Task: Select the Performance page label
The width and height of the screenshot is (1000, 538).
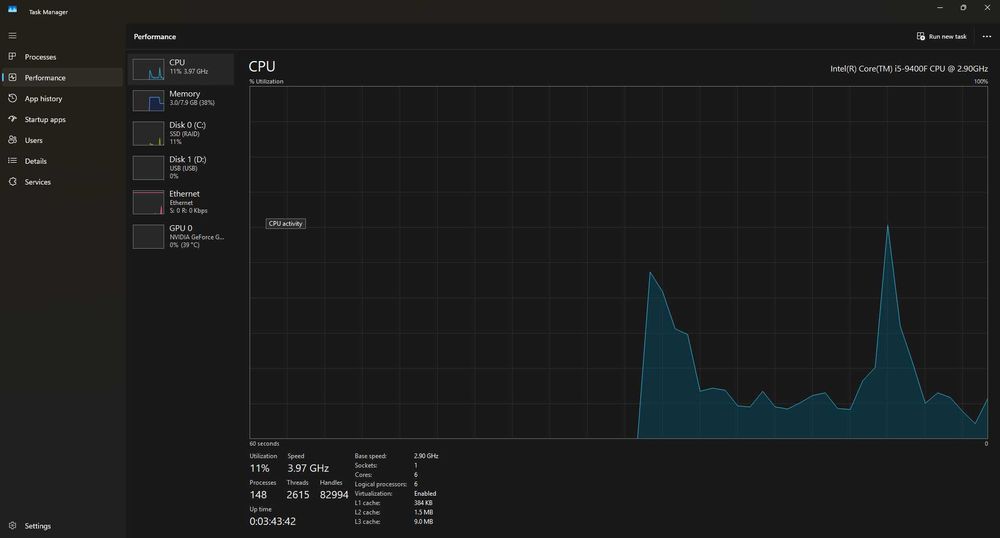Action: tap(45, 78)
